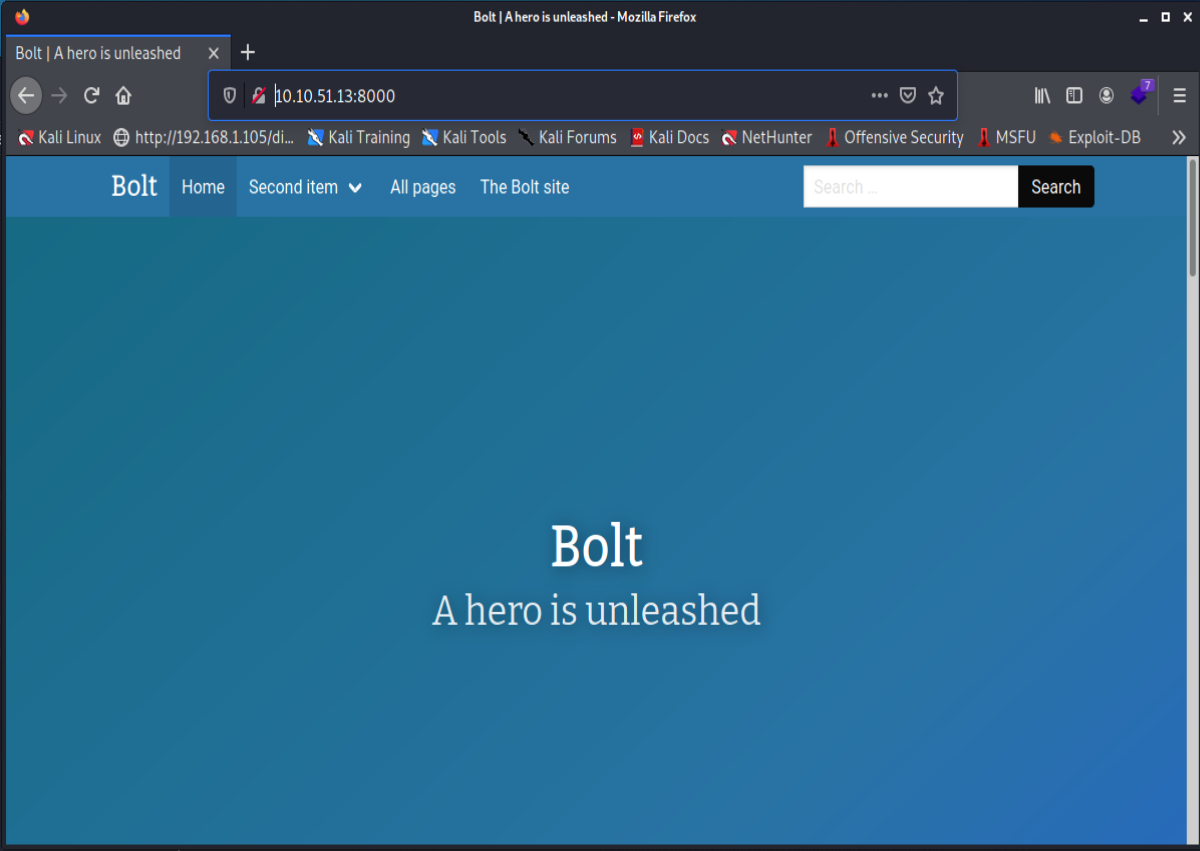This screenshot has height=851, width=1200.
Task: Open the insecure connection lock icon
Action: click(x=259, y=96)
